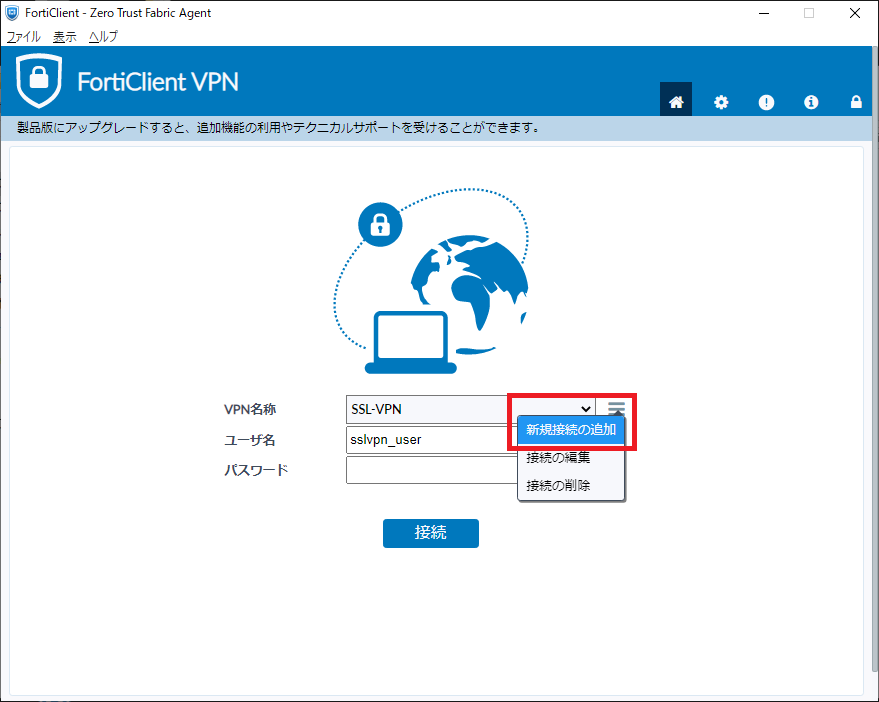Click the FortiClient title bar app icon
The image size is (879, 702).
click(12, 13)
